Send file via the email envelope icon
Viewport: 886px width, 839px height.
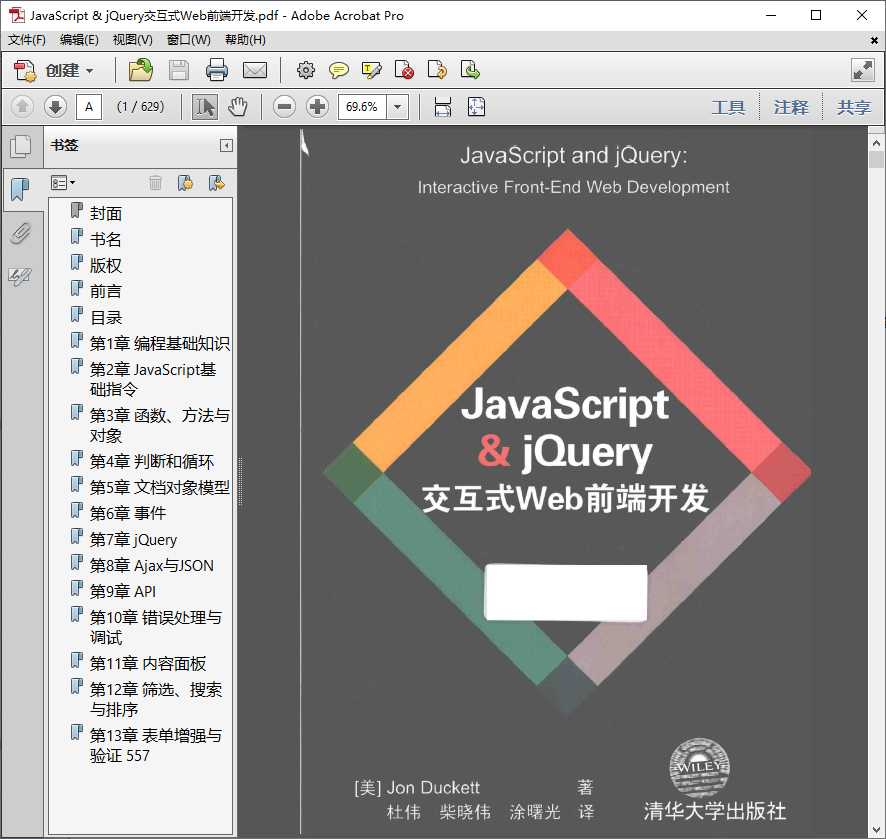point(255,71)
